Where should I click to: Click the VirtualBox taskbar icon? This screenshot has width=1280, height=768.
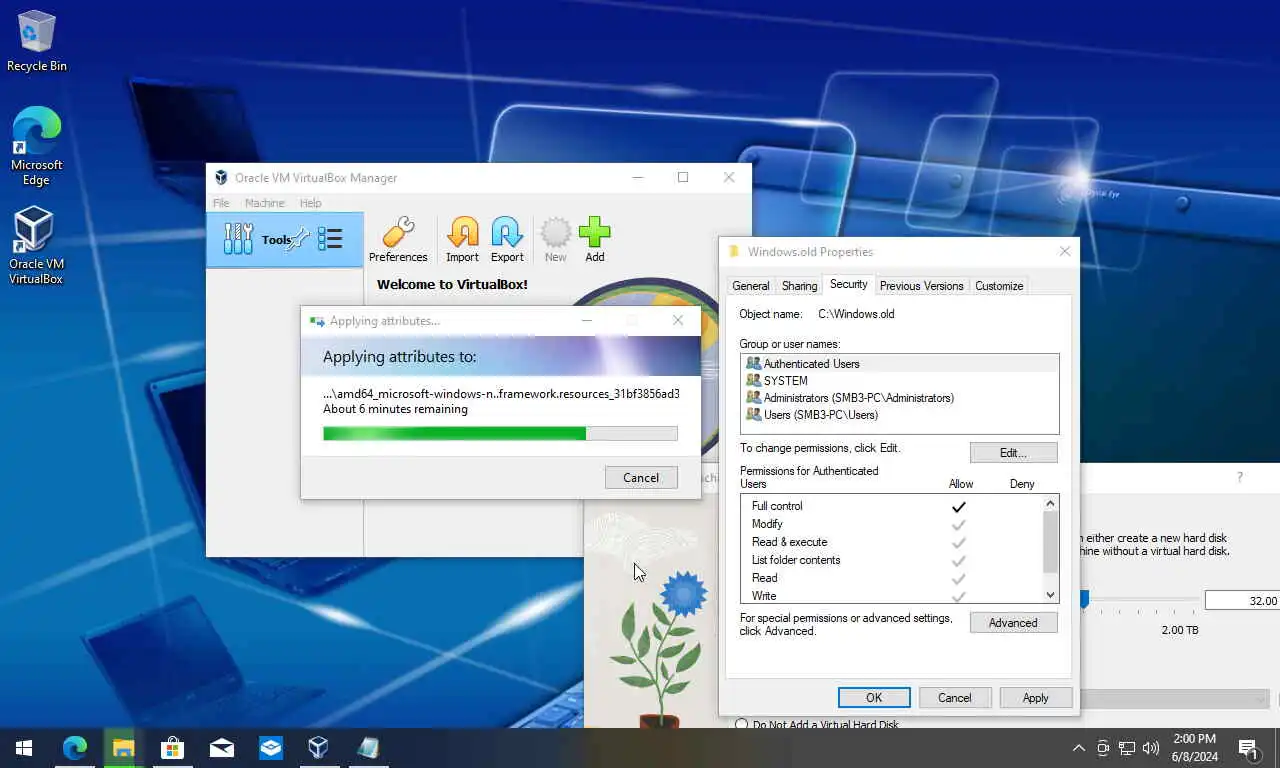[318, 747]
